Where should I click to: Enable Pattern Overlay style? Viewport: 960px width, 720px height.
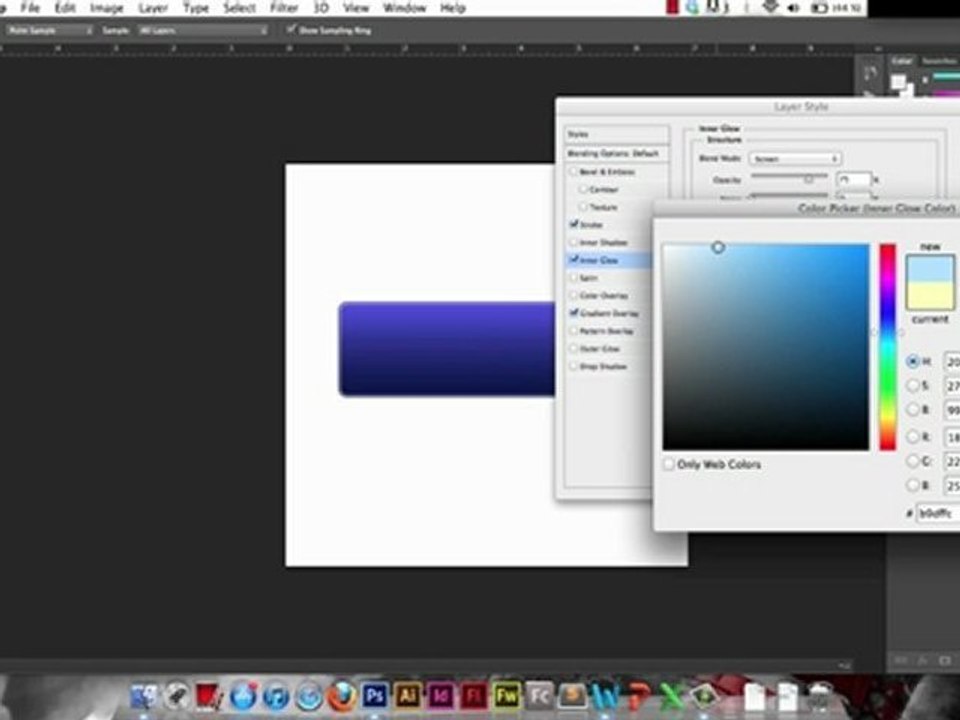tap(574, 331)
